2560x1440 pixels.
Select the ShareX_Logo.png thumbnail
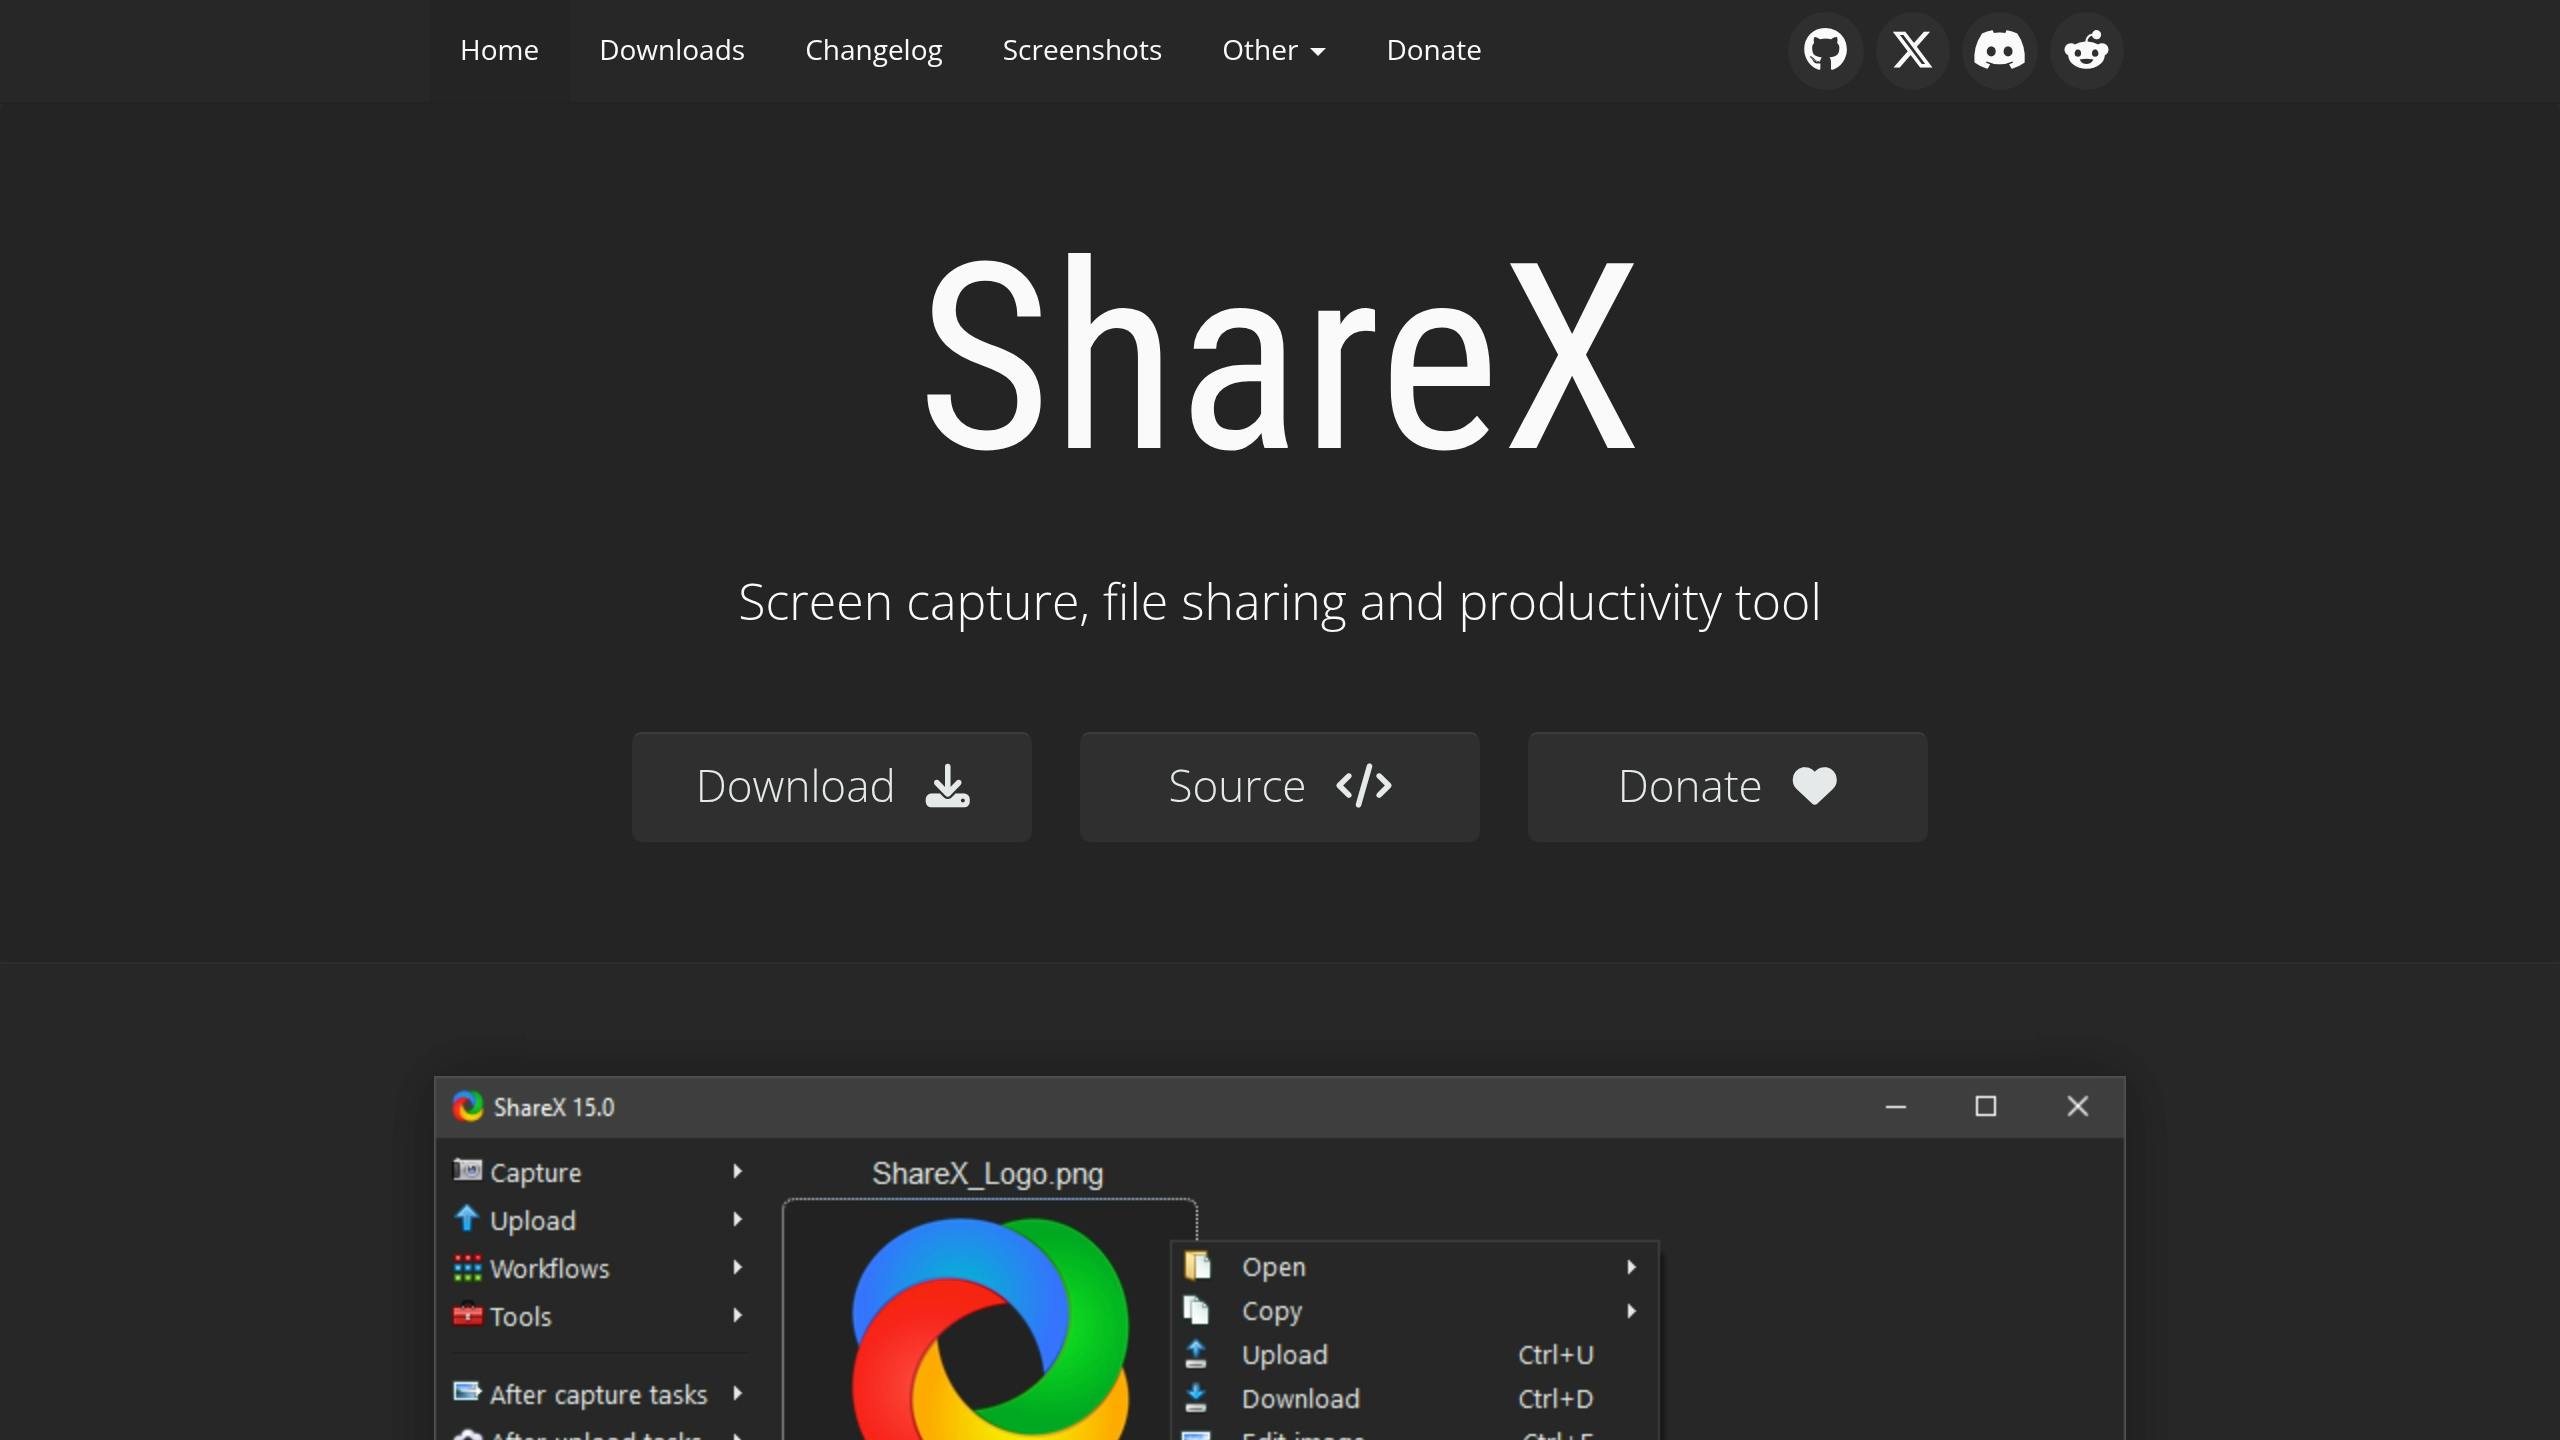coord(988,1330)
